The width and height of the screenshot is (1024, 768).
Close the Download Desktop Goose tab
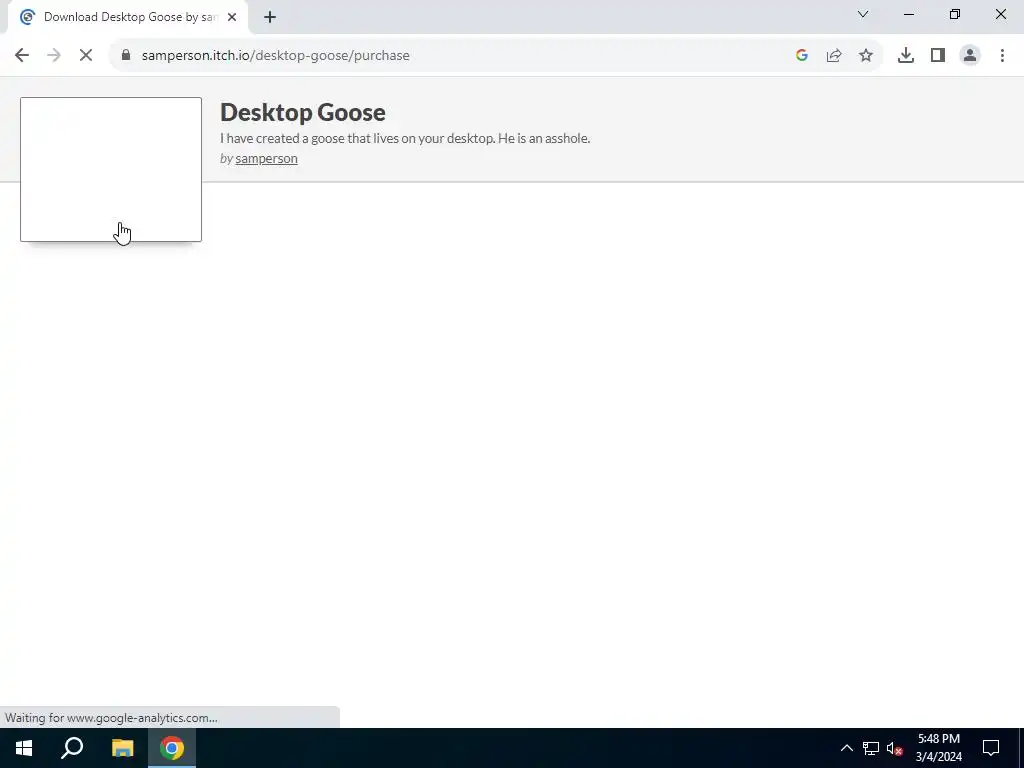pos(232,17)
